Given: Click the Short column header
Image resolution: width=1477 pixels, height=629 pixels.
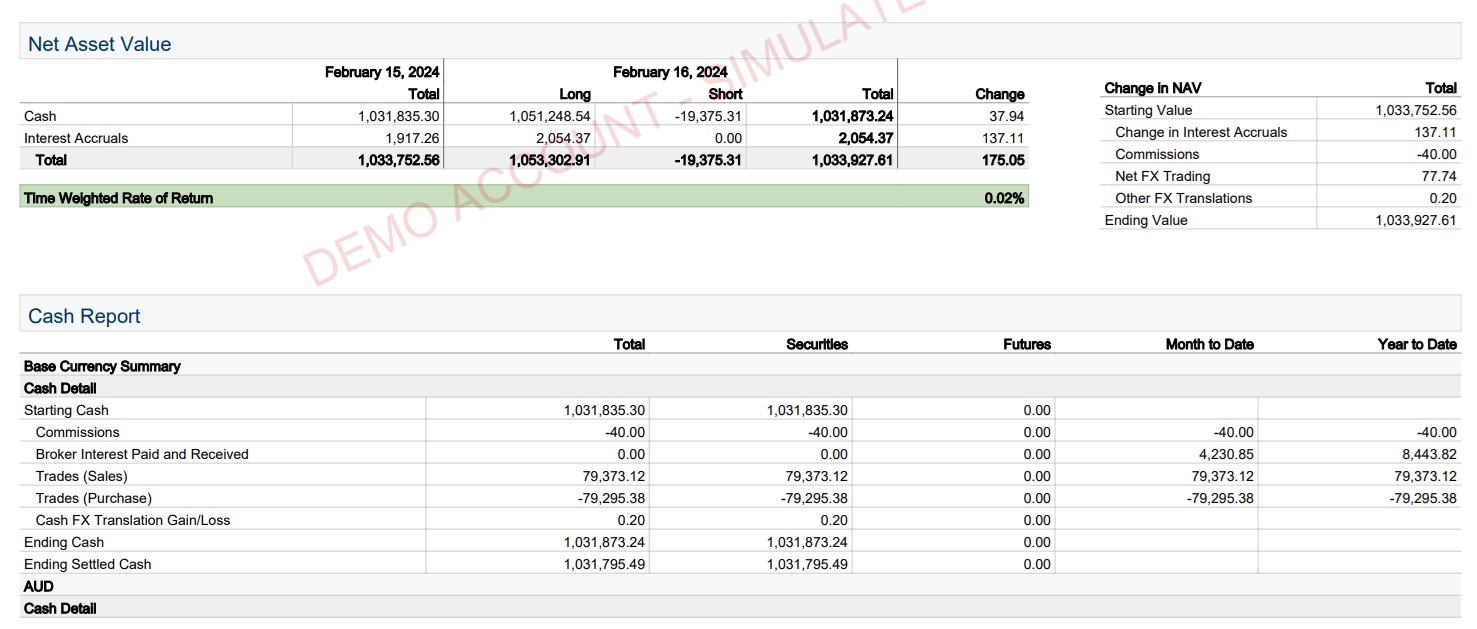Looking at the screenshot, I should click(x=725, y=94).
